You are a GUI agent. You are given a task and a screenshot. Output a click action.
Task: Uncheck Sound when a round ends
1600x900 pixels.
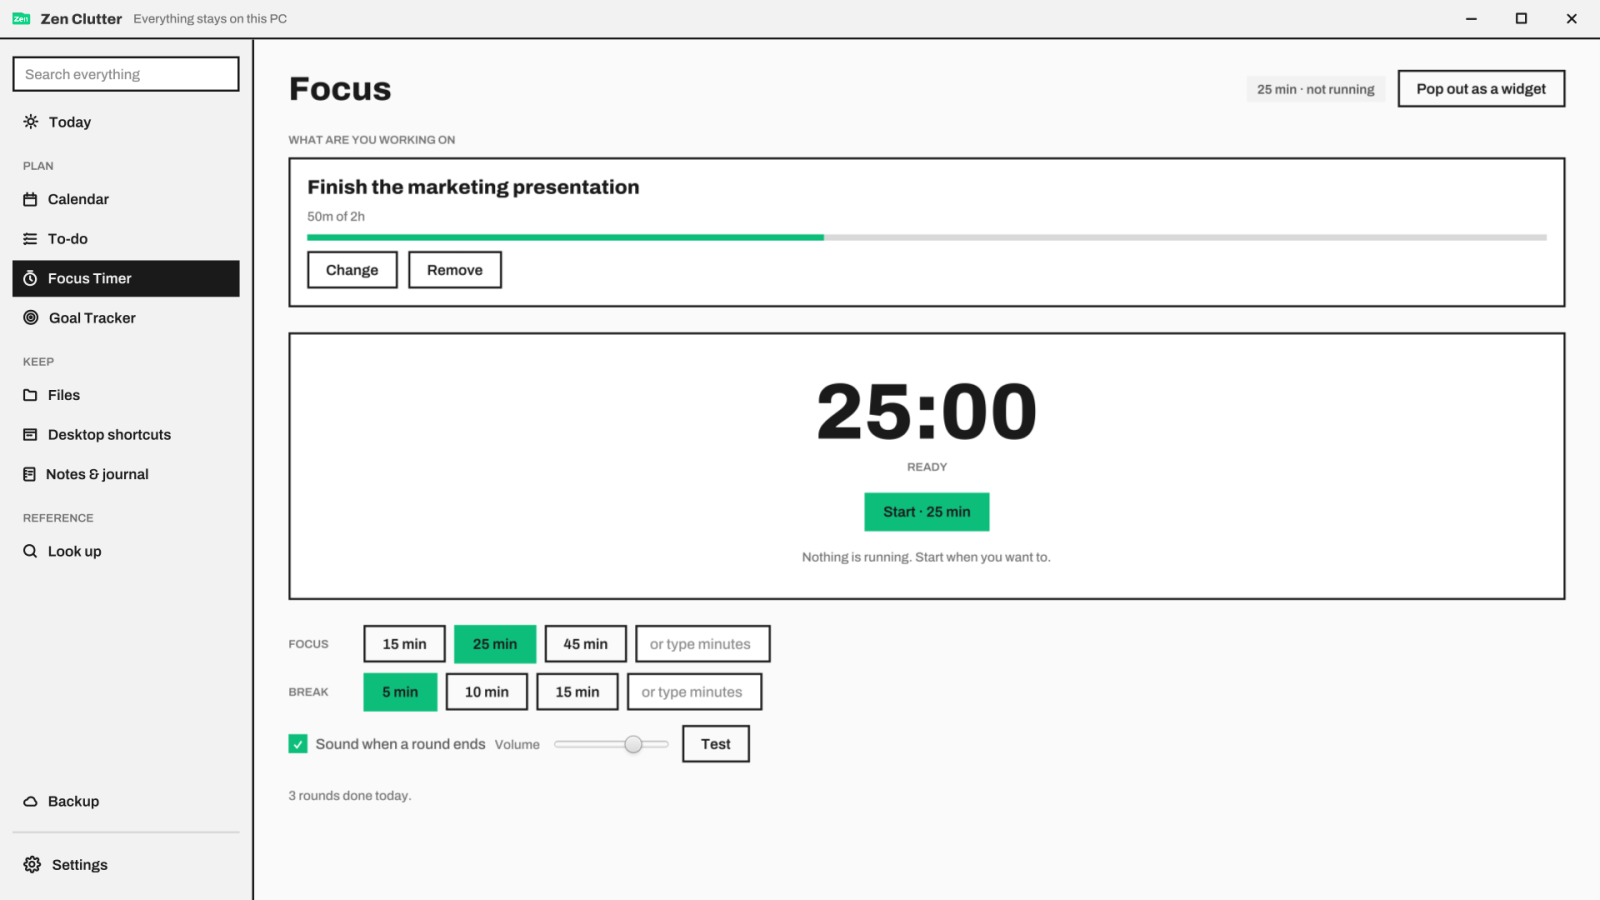pos(298,744)
